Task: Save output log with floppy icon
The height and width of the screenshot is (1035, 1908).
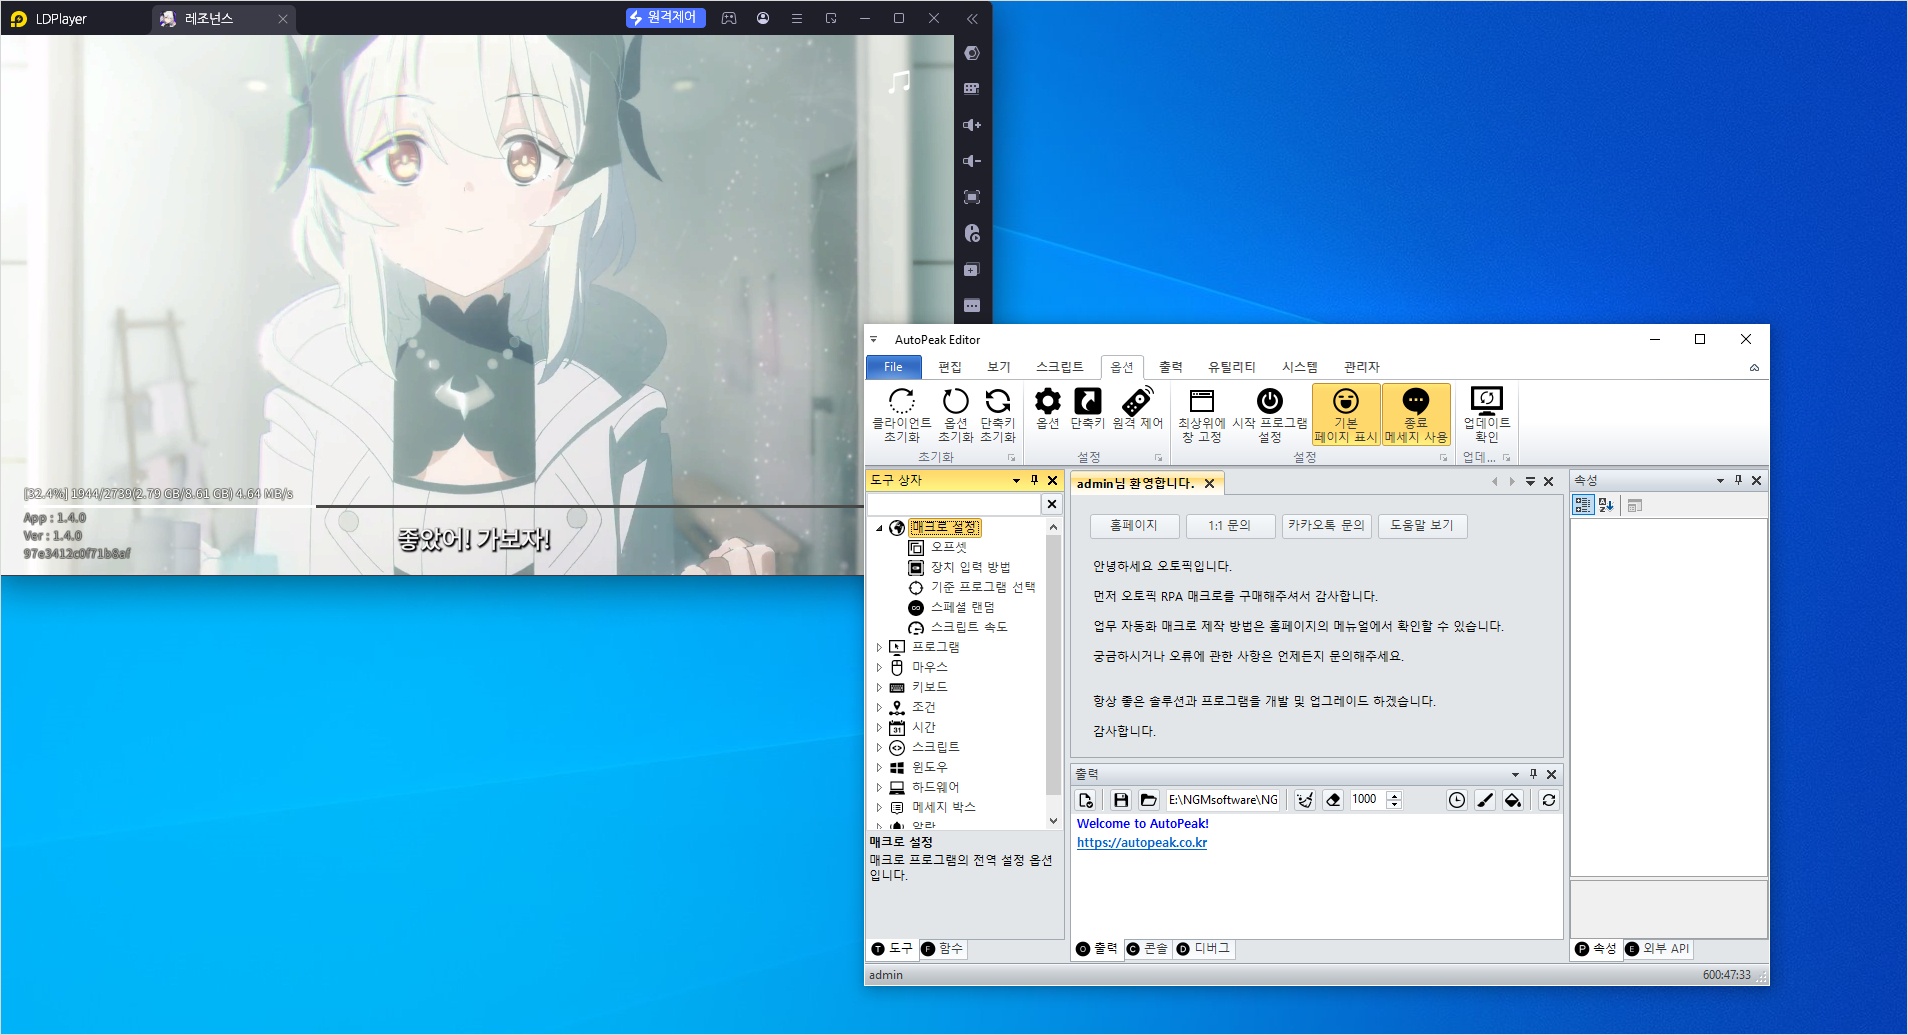Action: [x=1121, y=800]
